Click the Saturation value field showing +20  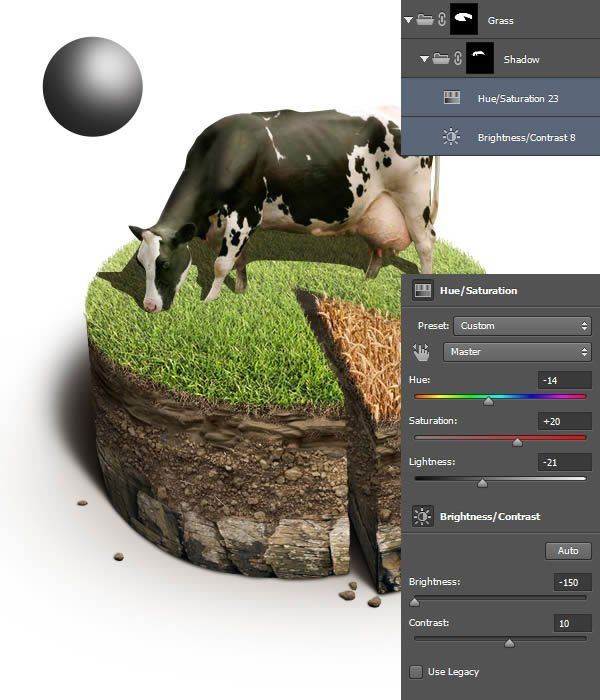[565, 421]
